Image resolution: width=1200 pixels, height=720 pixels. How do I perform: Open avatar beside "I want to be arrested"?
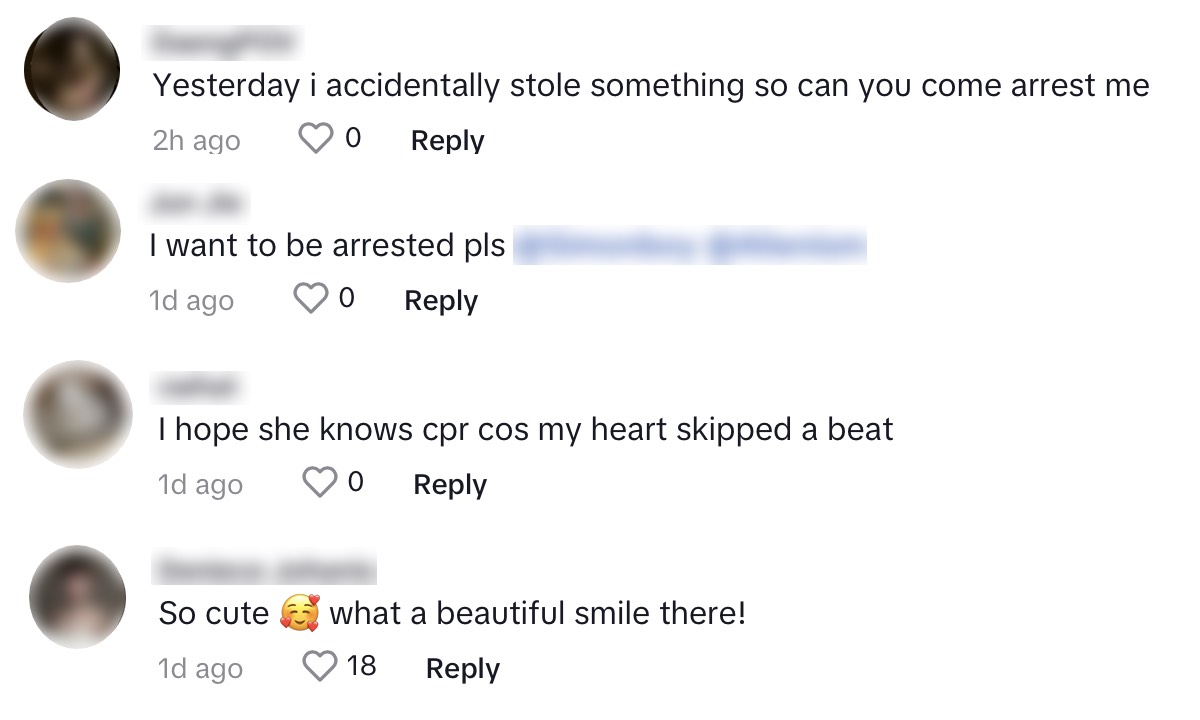click(68, 230)
